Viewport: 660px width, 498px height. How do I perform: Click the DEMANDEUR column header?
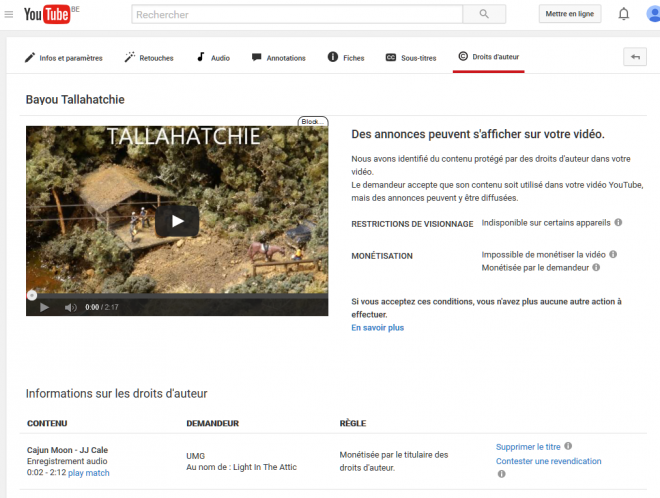pos(213,423)
